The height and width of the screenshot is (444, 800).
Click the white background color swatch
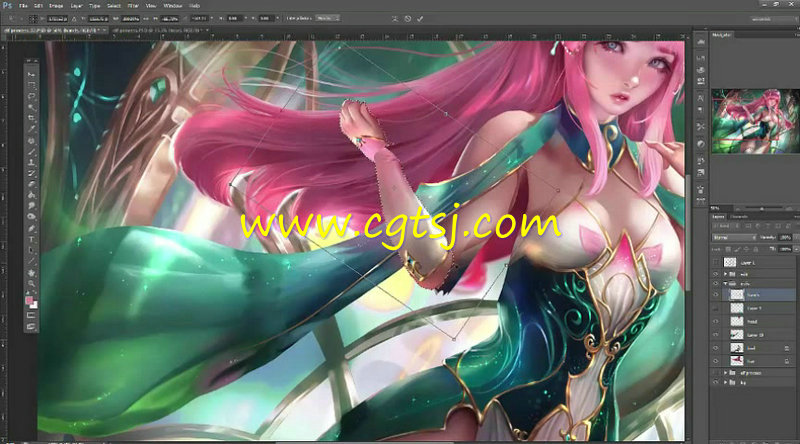click(34, 305)
